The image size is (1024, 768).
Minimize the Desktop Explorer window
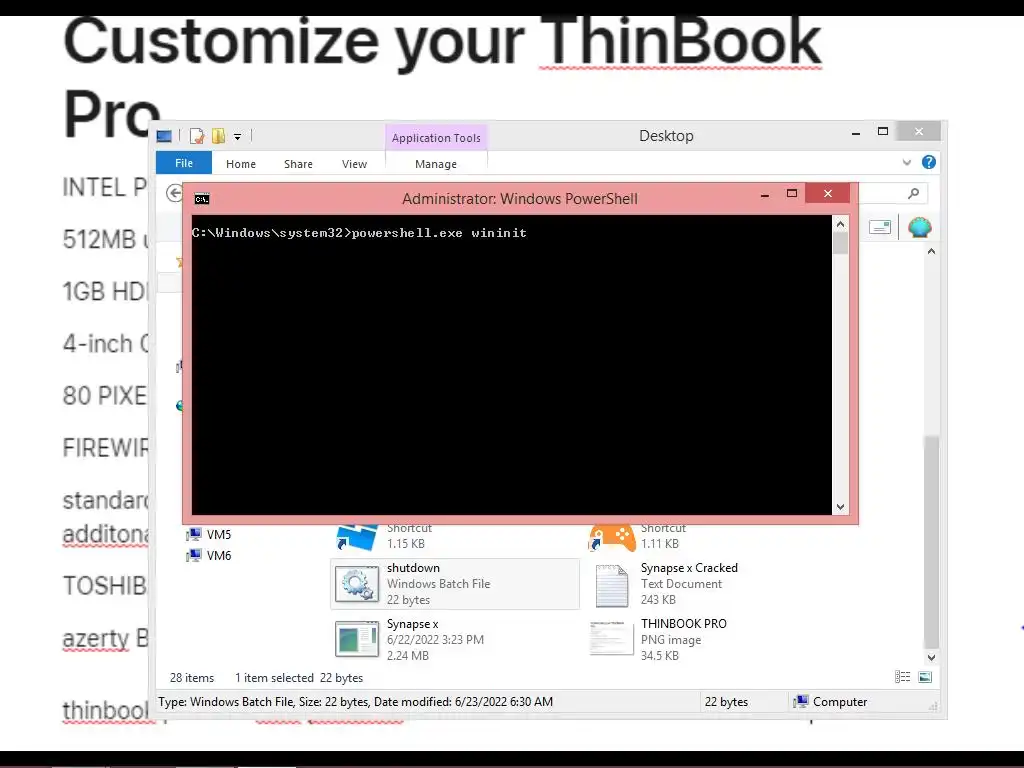click(x=856, y=133)
